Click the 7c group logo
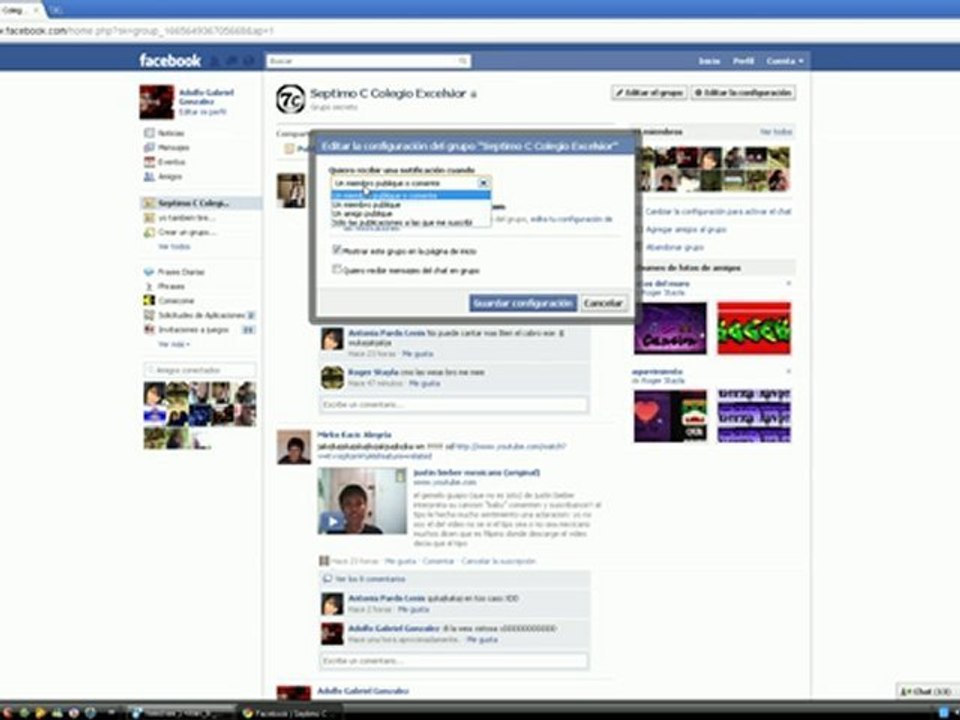This screenshot has width=960, height=720. (x=290, y=99)
